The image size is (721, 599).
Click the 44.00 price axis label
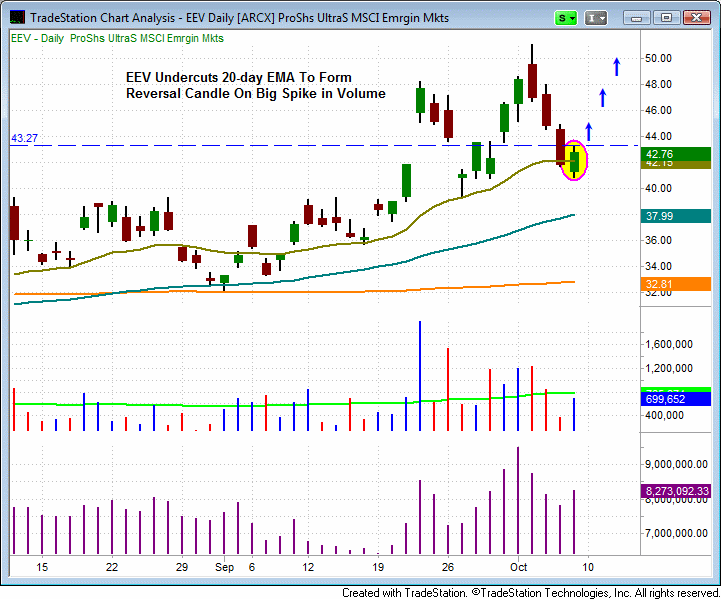tap(658, 136)
